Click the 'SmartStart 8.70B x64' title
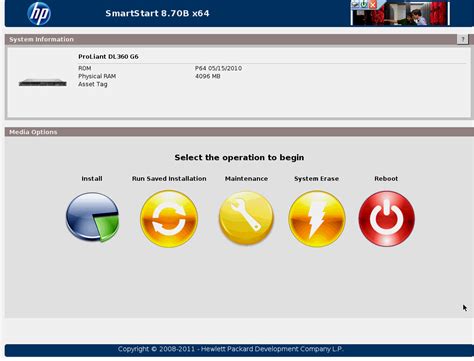Screen dimensions: 474x361 (157, 13)
